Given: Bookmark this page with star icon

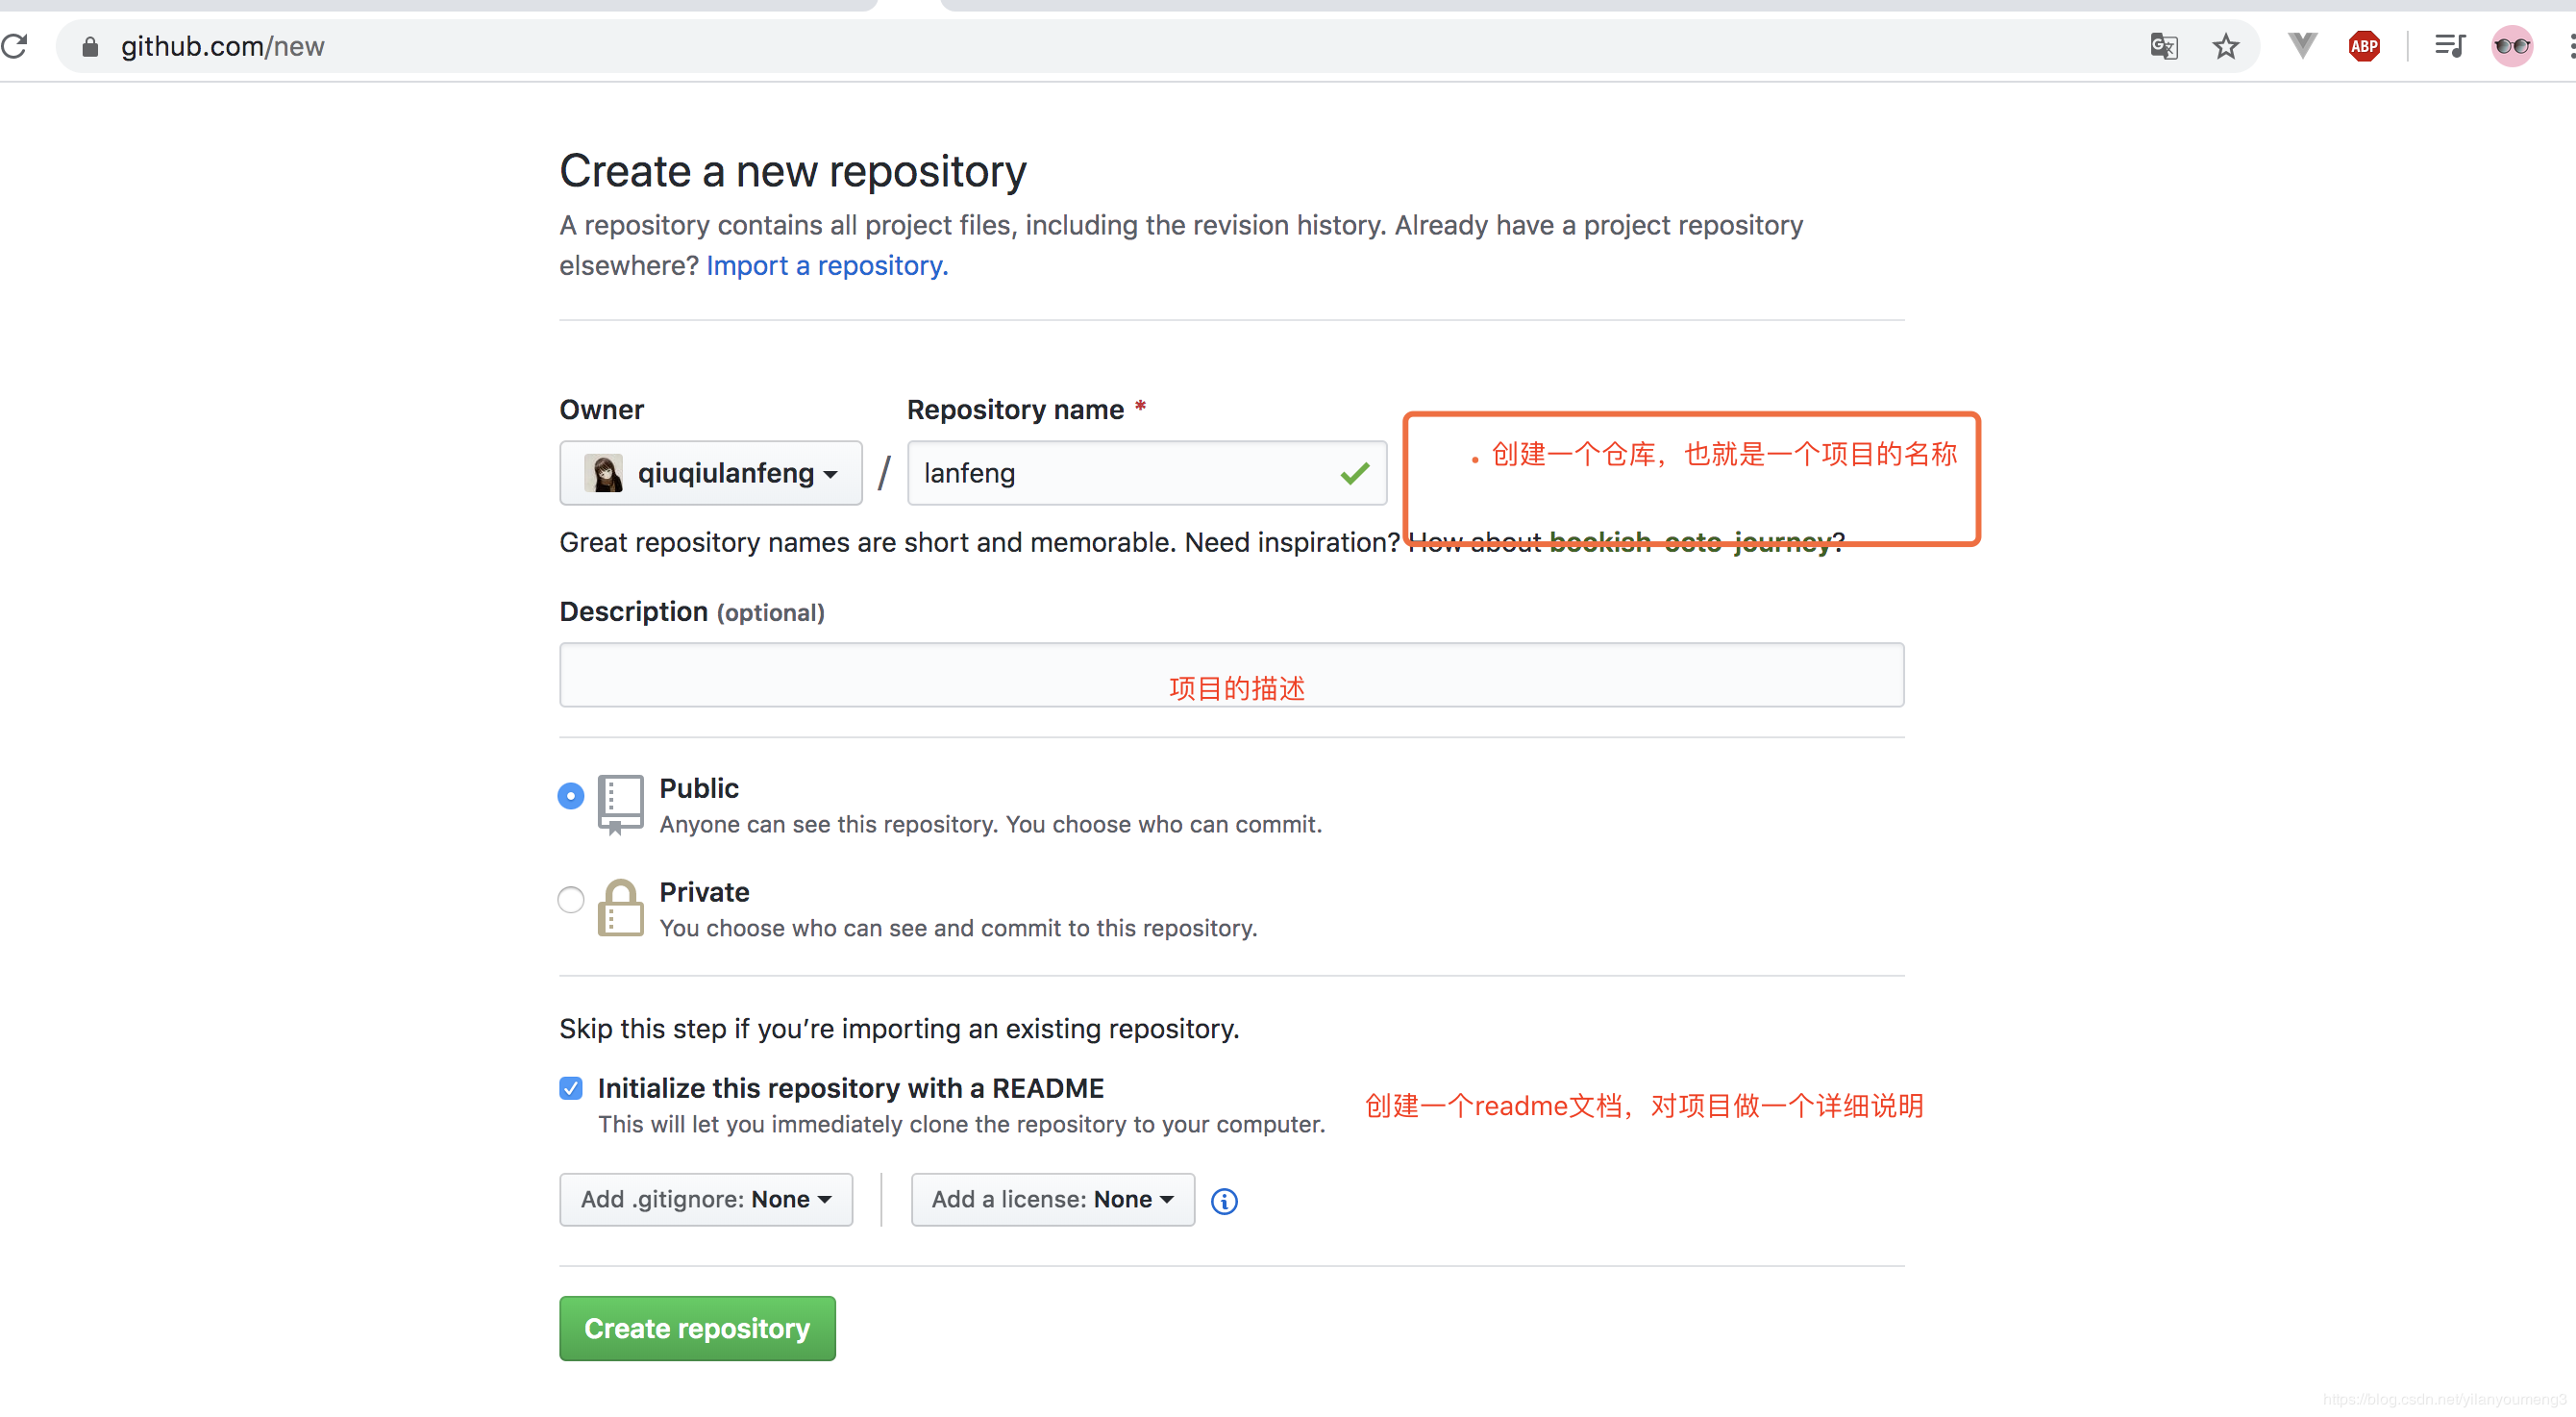Looking at the screenshot, I should coord(2226,46).
